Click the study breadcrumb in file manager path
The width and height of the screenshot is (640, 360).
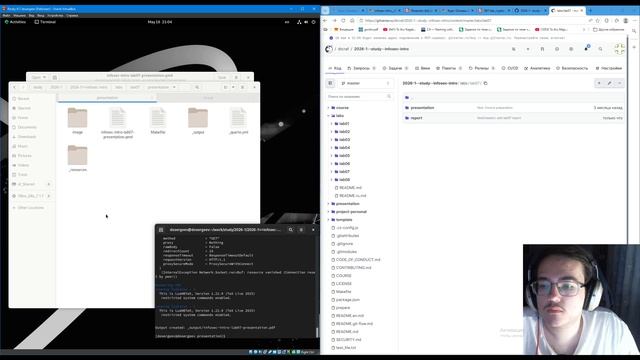pos(38,87)
